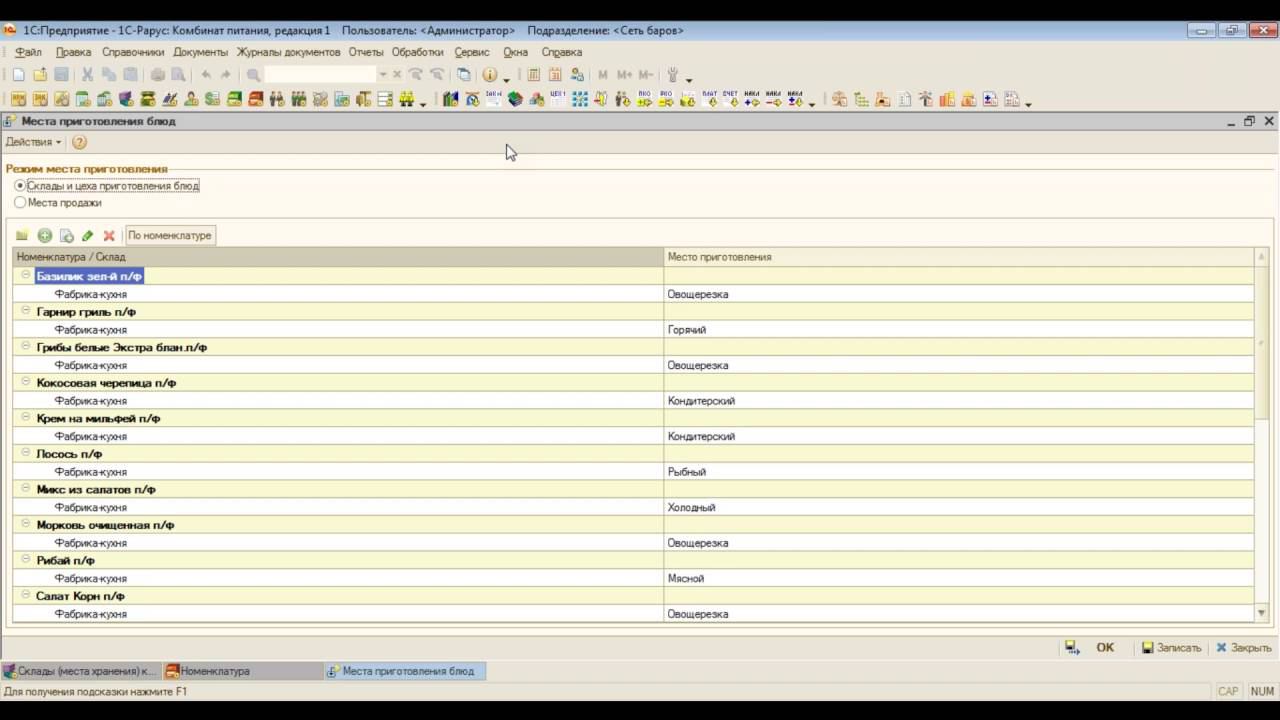This screenshot has height=720, width=1280.
Task: Click the calculator icon in main toolbar
Action: 533,75
